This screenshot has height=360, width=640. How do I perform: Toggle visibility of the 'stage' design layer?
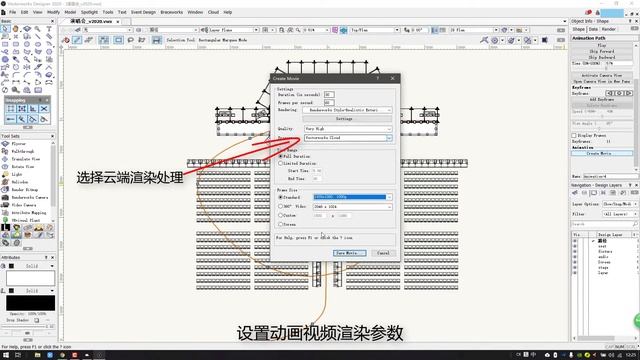(x=575, y=267)
